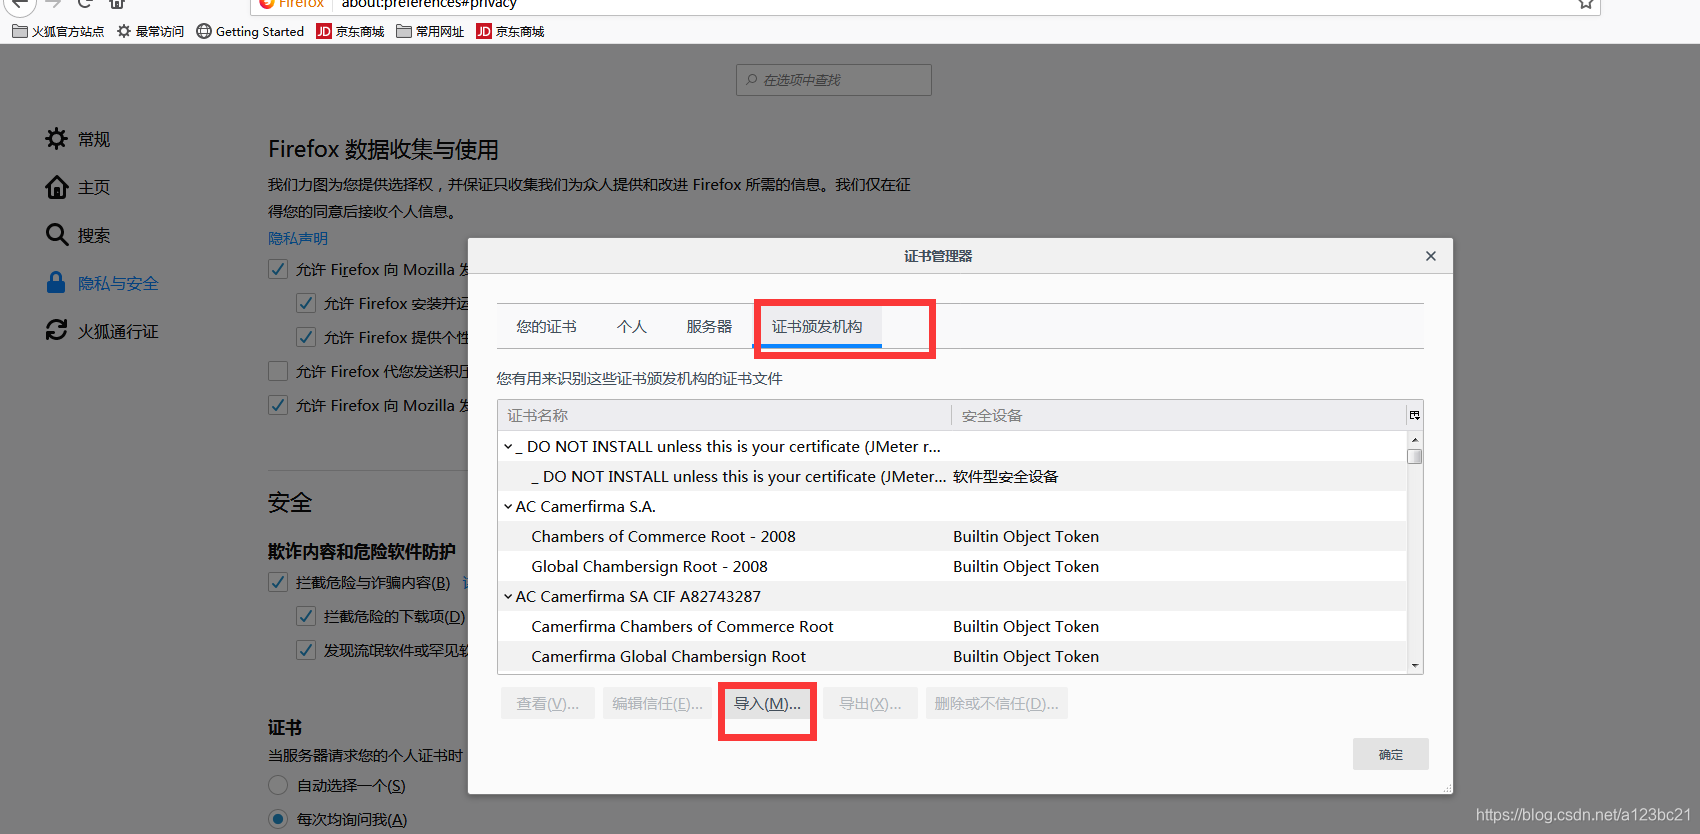Image resolution: width=1700 pixels, height=834 pixels.
Task: Collapse the AC Camerfirma S.A. group
Action: point(508,507)
